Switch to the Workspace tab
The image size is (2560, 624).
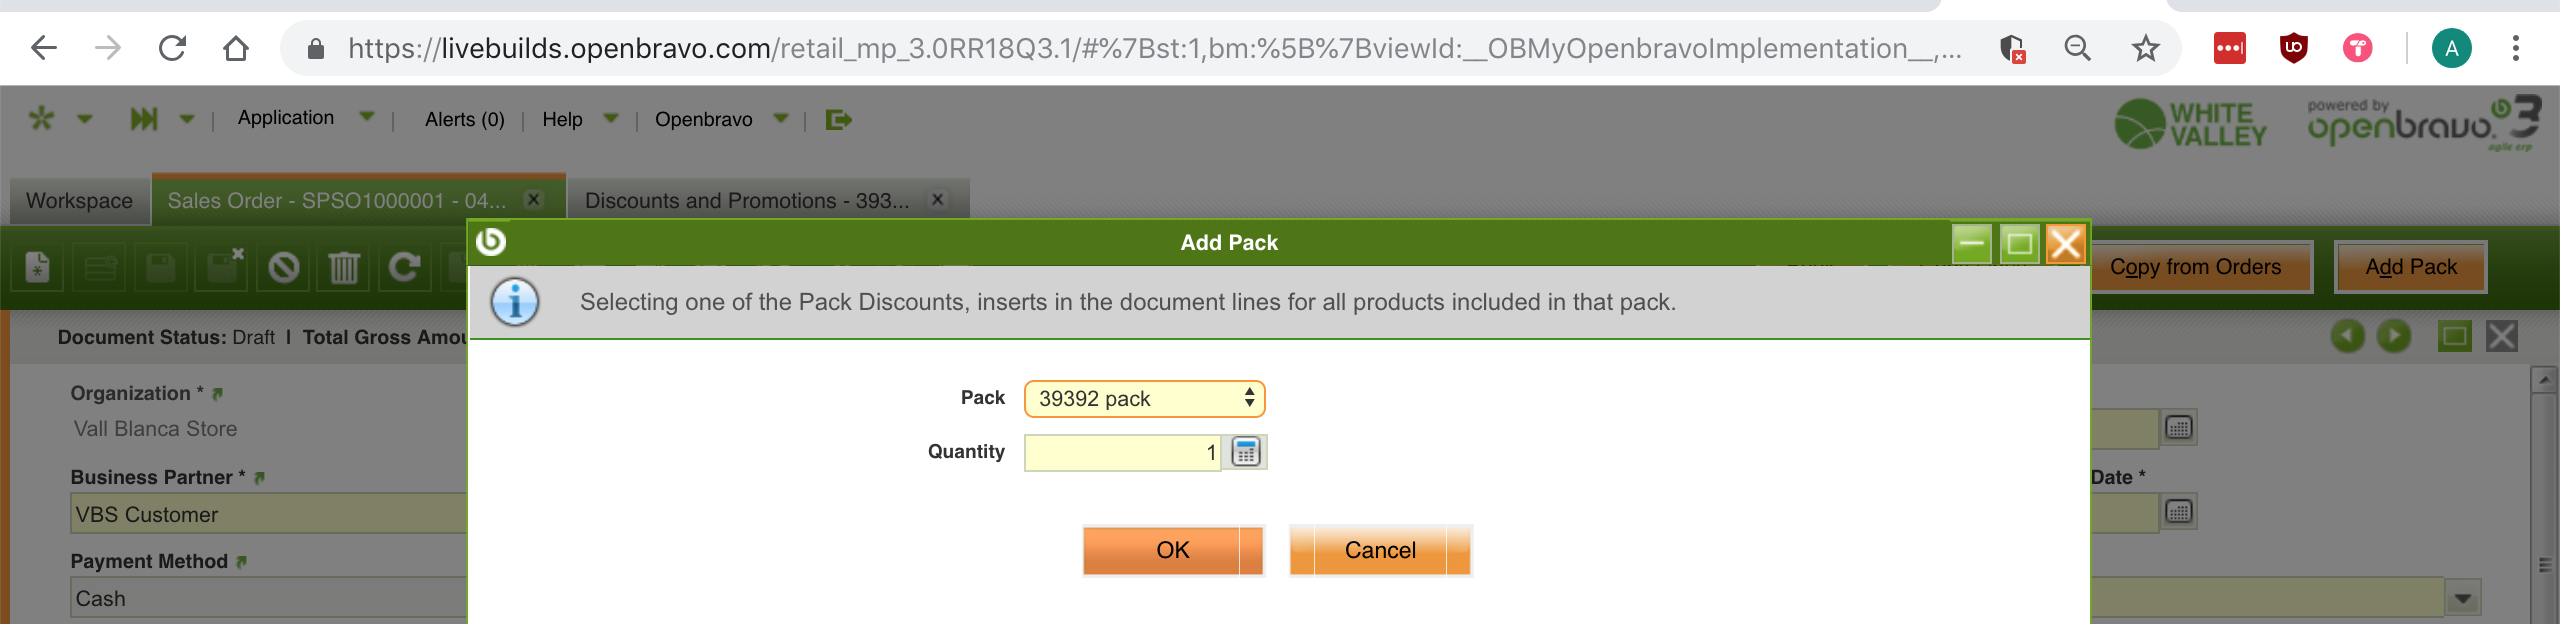point(79,200)
